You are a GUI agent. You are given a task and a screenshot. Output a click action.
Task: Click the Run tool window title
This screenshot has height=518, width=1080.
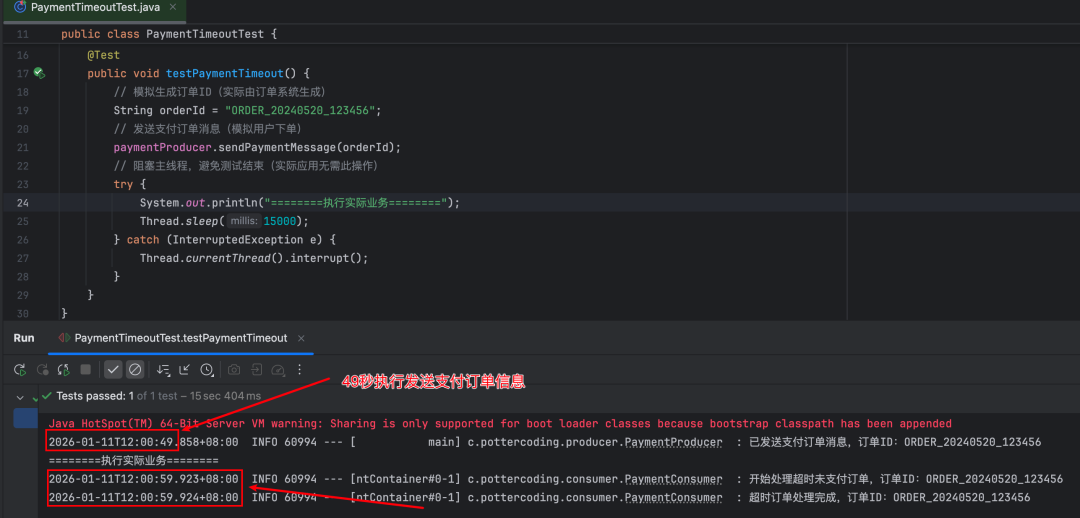(x=24, y=338)
